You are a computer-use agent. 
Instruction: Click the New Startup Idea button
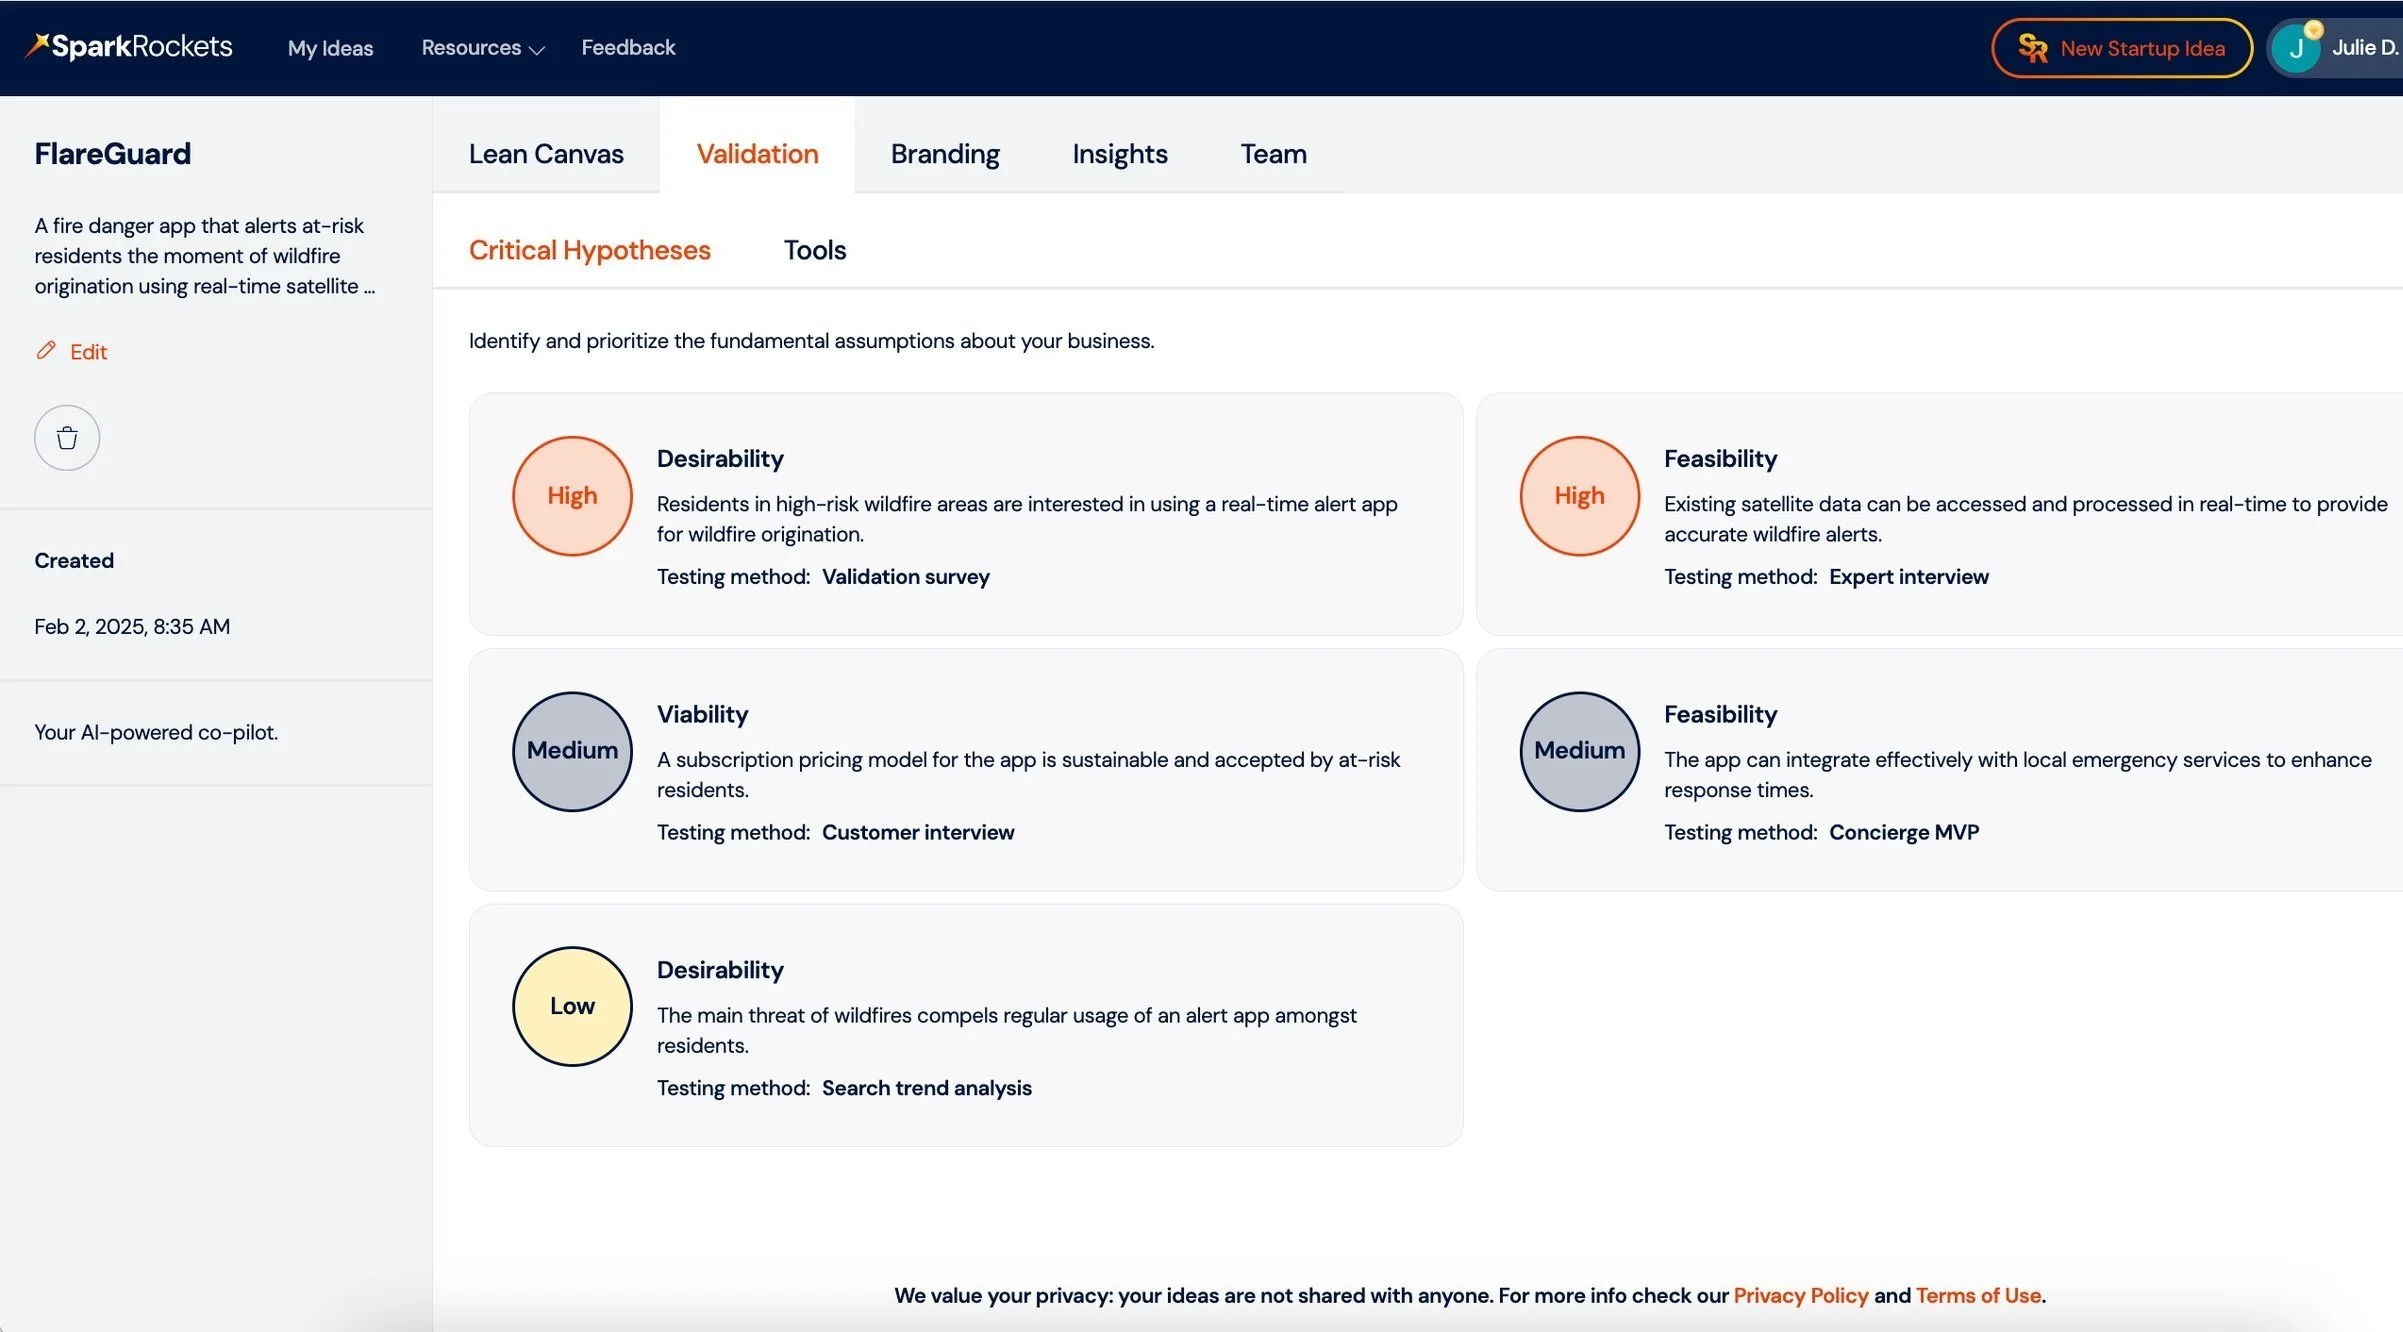pos(2141,48)
